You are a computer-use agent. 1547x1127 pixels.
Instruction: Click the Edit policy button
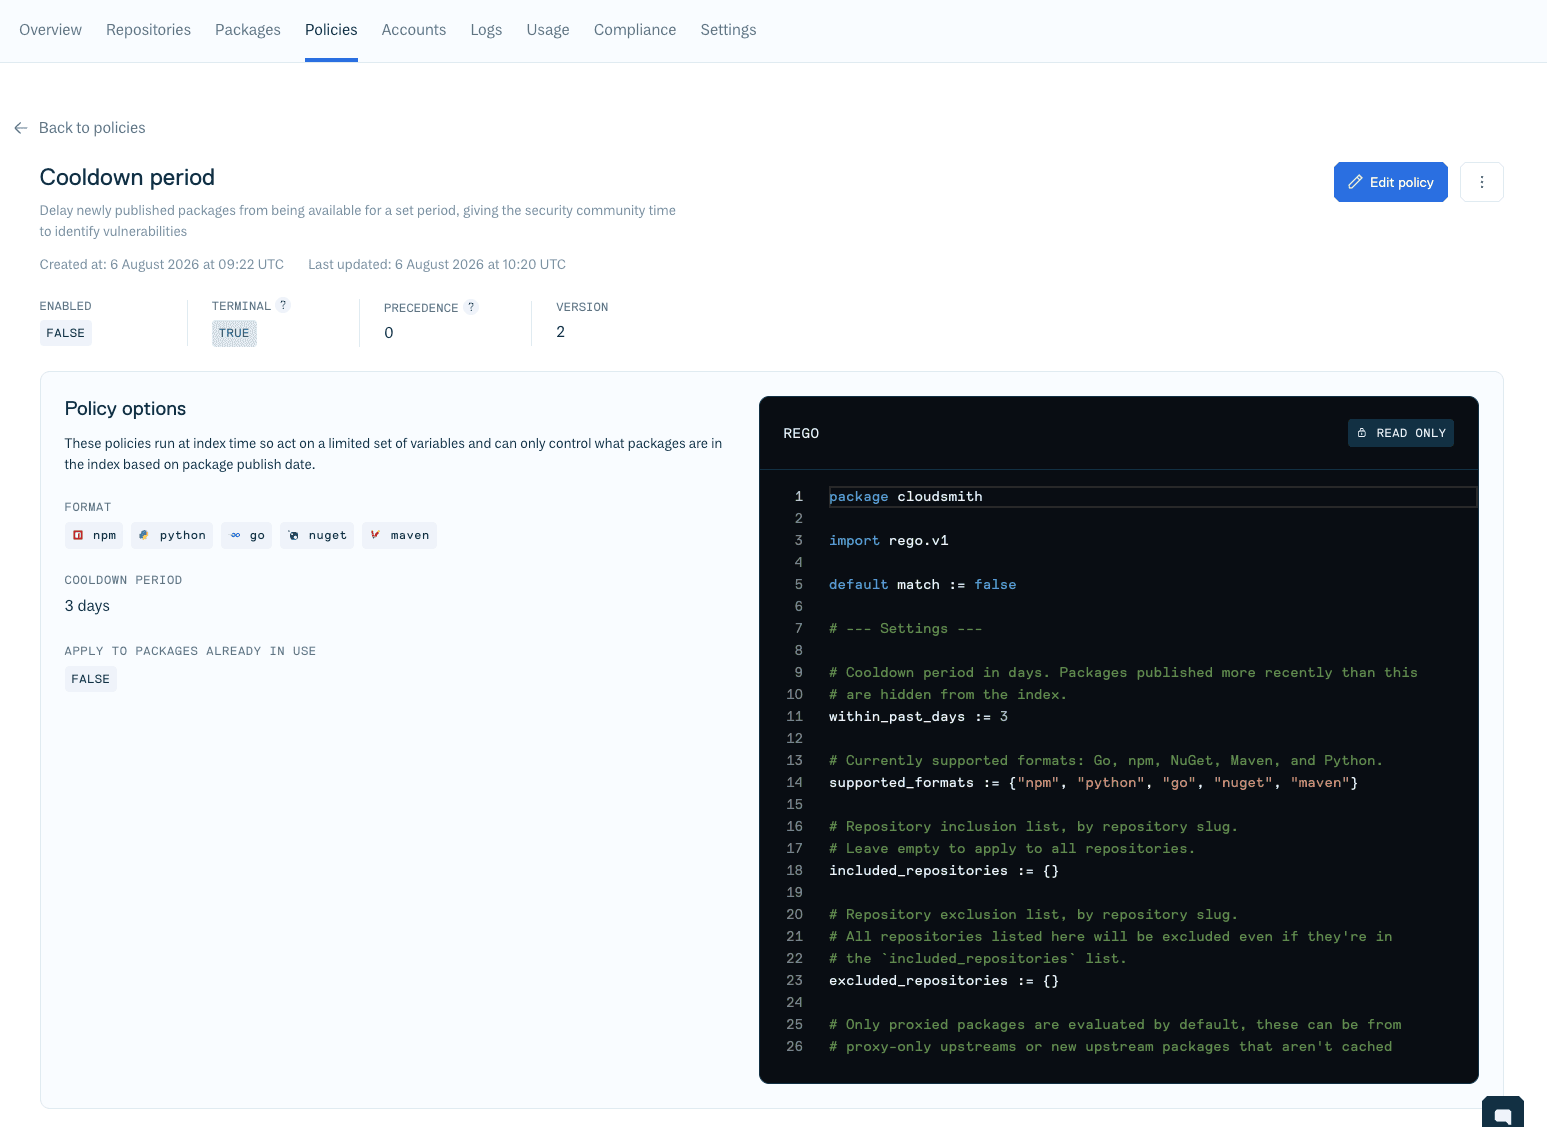1390,182
